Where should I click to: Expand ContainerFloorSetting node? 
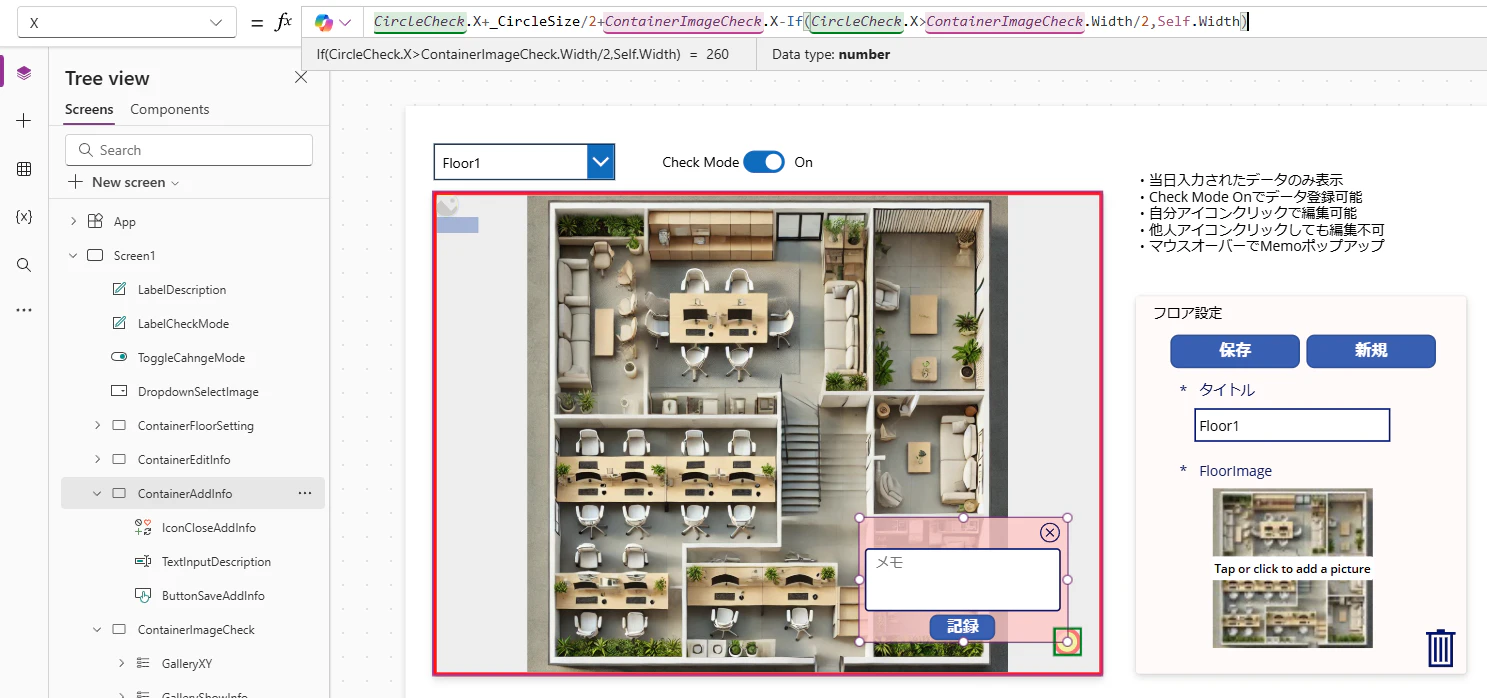pos(97,426)
